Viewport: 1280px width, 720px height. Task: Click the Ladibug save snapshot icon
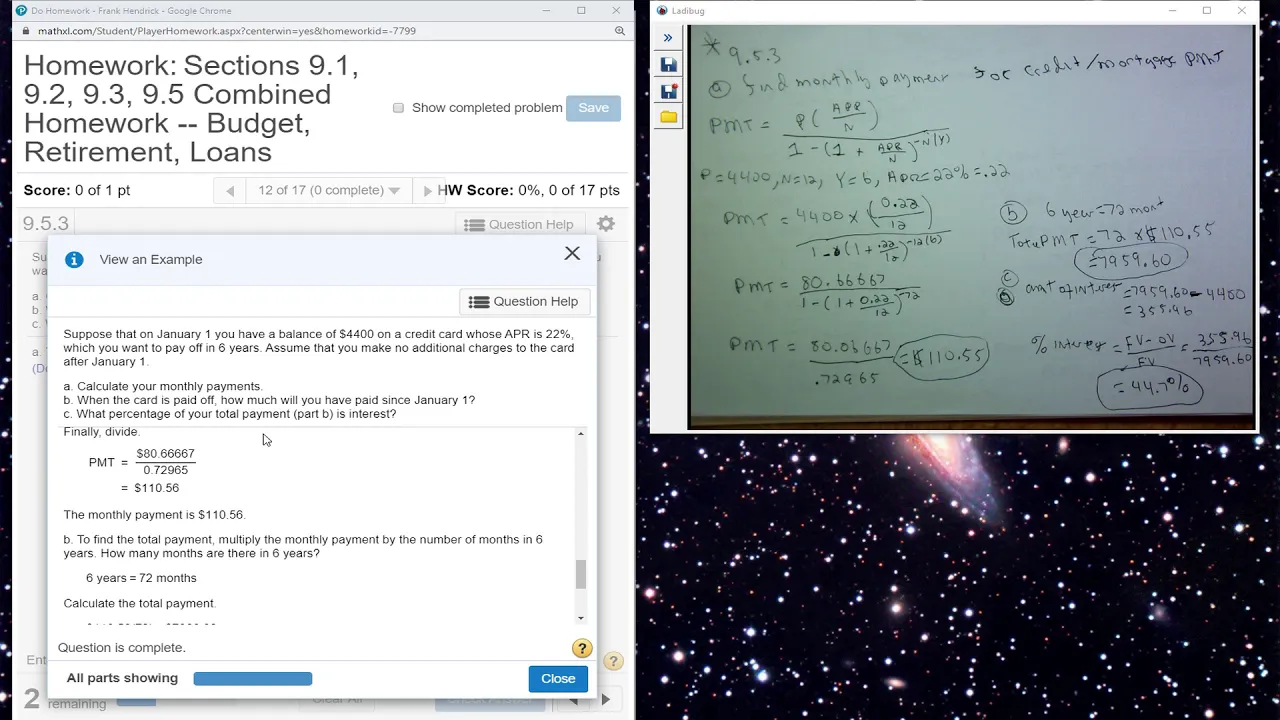pyautogui.click(x=668, y=65)
